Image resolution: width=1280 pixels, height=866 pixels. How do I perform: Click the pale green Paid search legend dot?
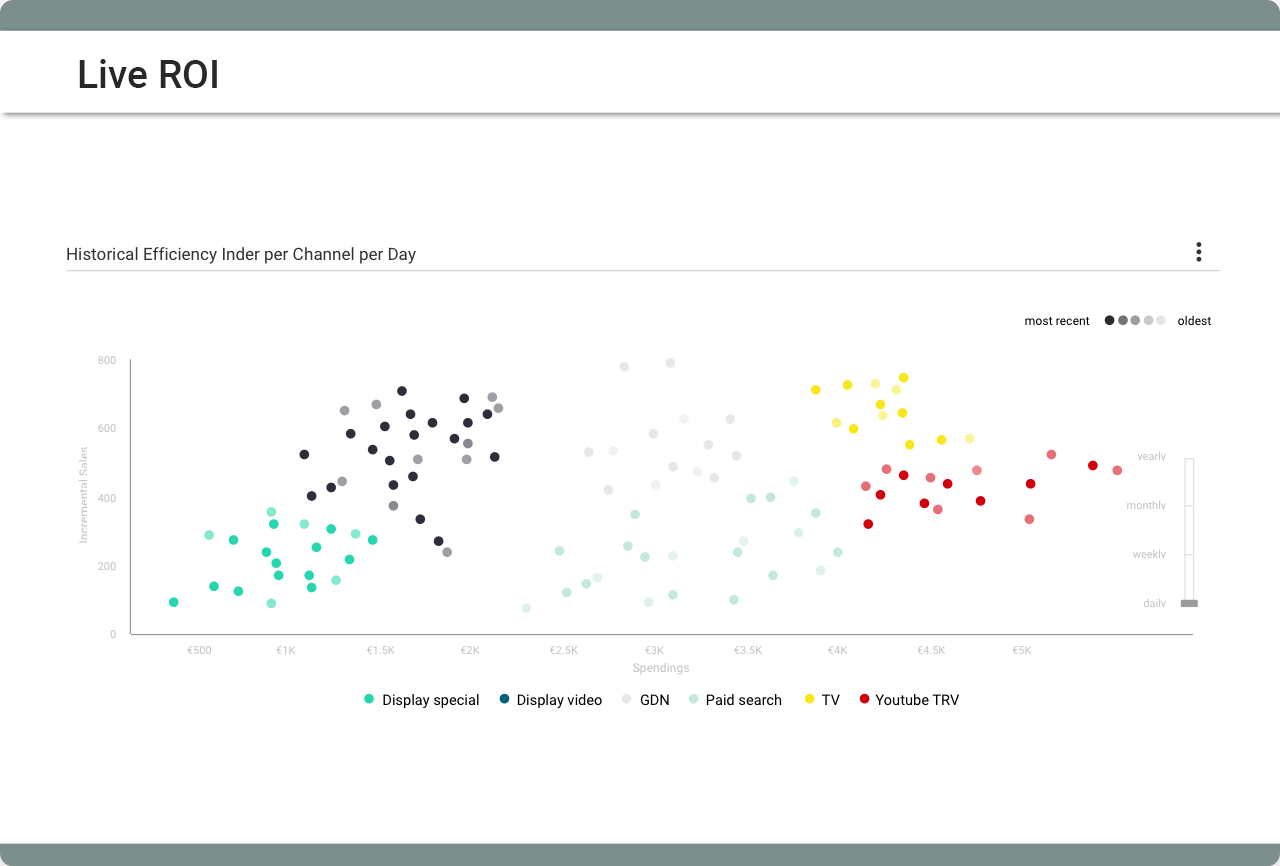(693, 700)
